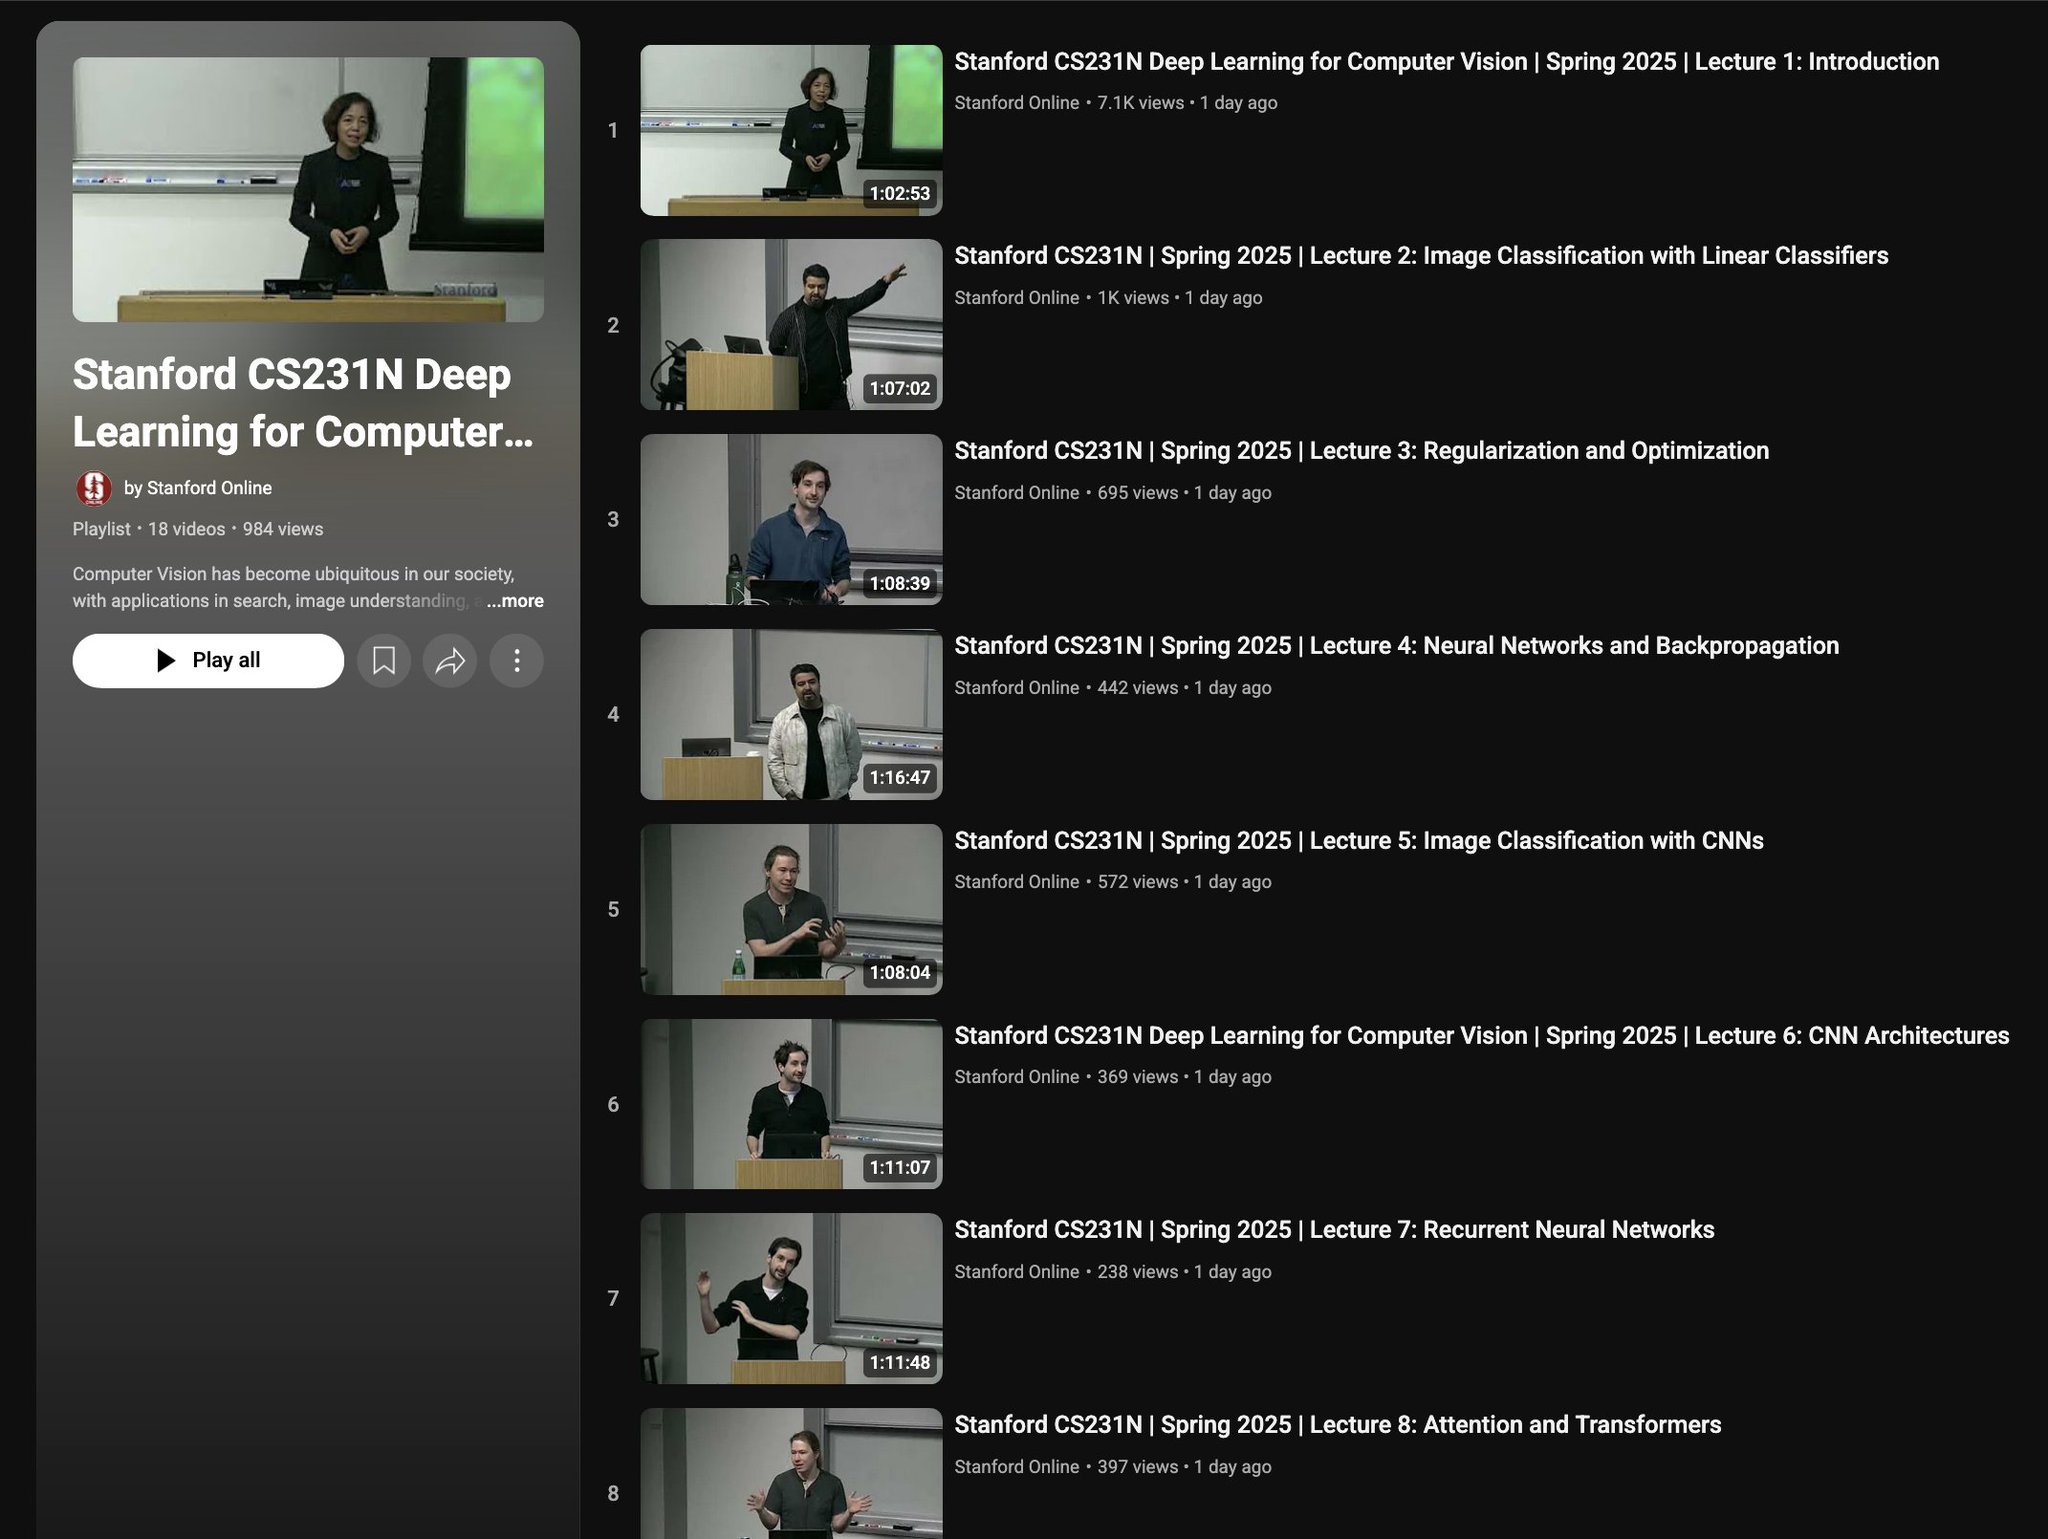Viewport: 2048px width, 1539px height.
Task: Open the Lecture 7 video thumbnail
Action: pos(791,1298)
